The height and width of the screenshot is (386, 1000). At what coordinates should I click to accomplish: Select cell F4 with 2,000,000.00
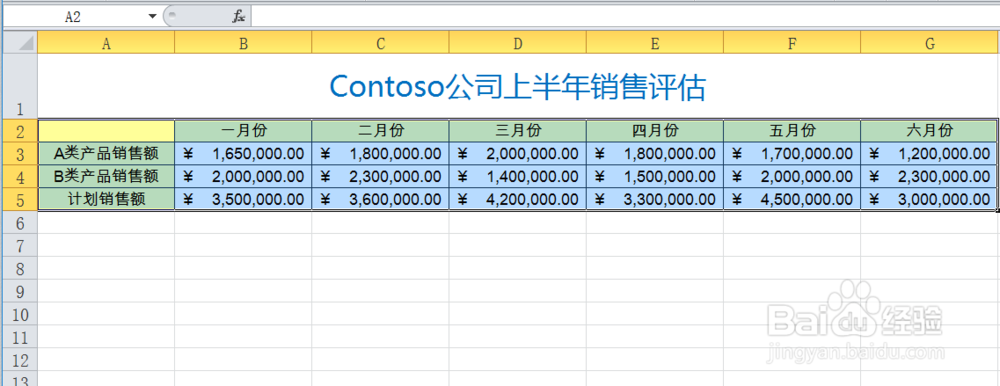coord(791,176)
